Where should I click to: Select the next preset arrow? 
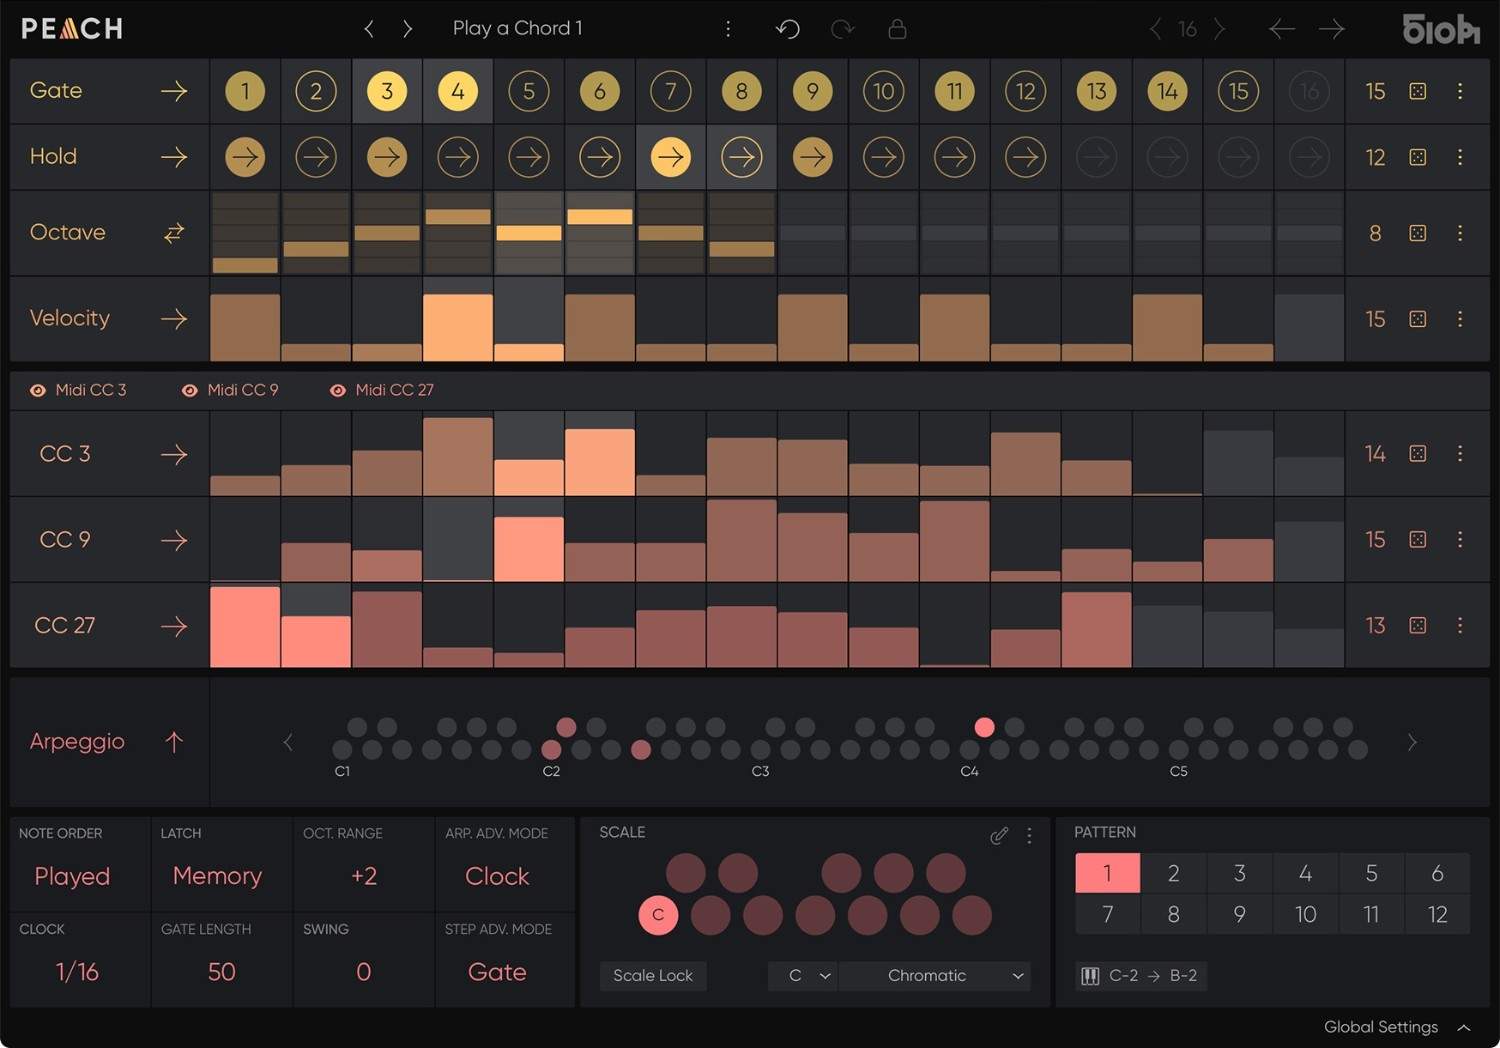(x=407, y=29)
